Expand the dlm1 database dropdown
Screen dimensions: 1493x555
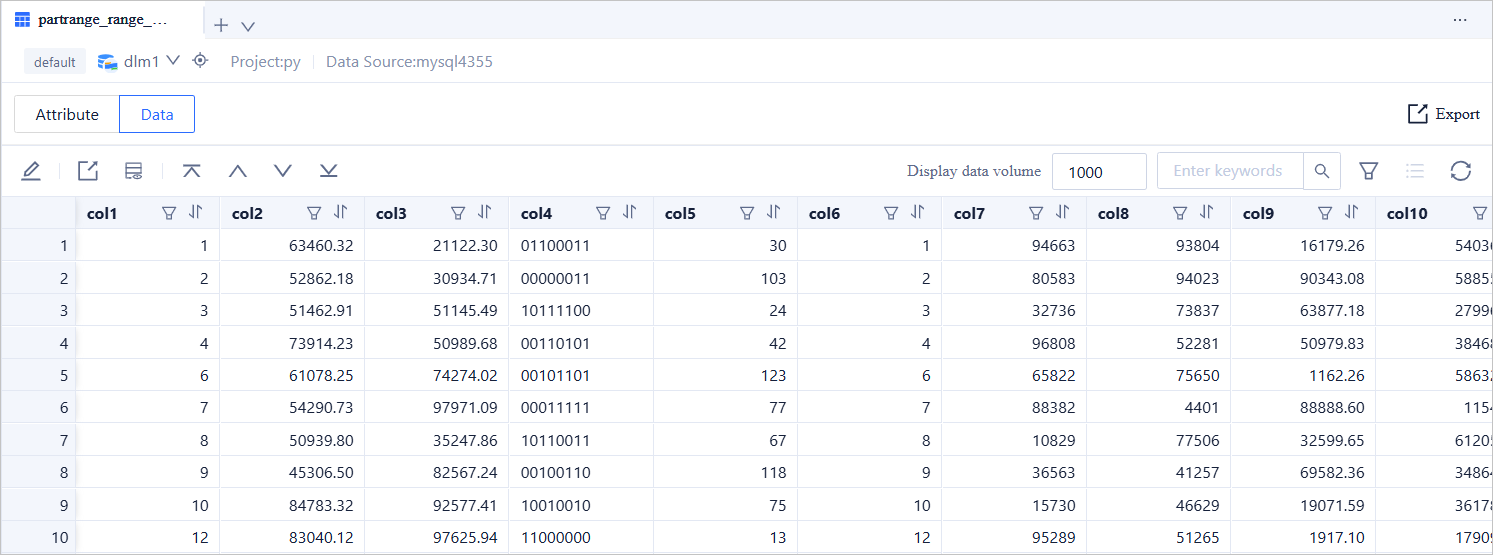(172, 61)
